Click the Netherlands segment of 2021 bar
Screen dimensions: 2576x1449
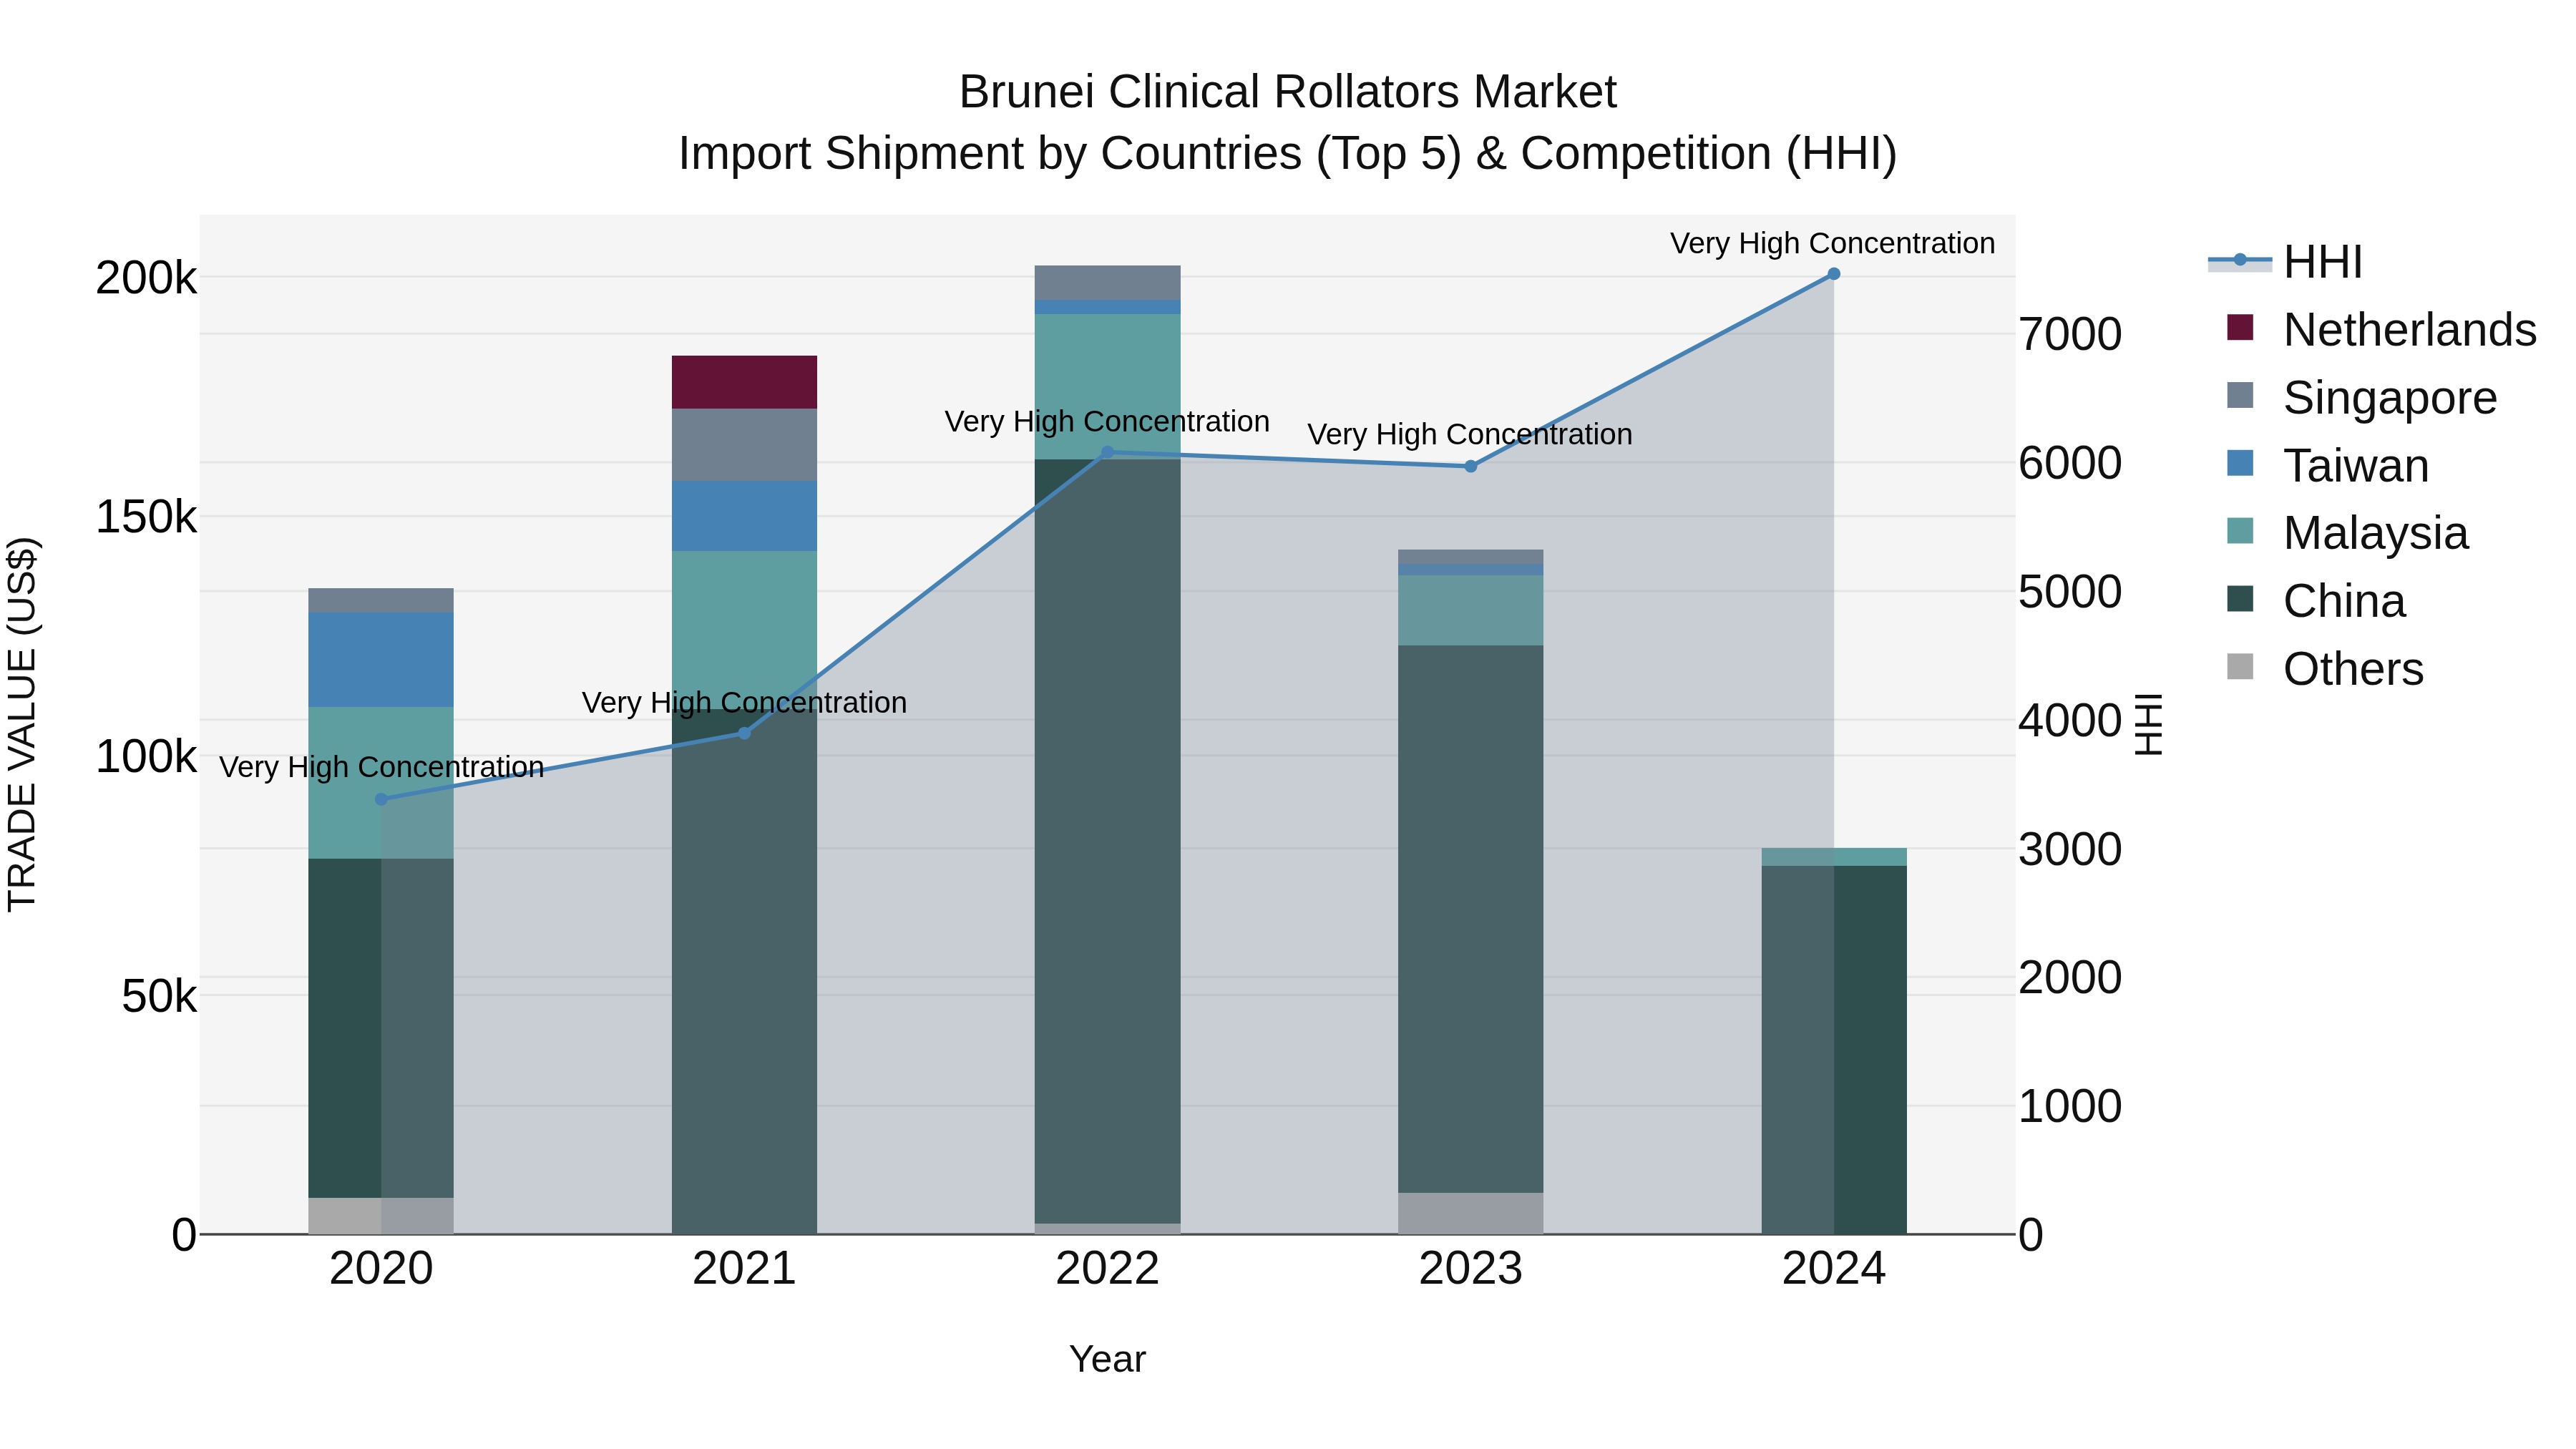coord(744,382)
